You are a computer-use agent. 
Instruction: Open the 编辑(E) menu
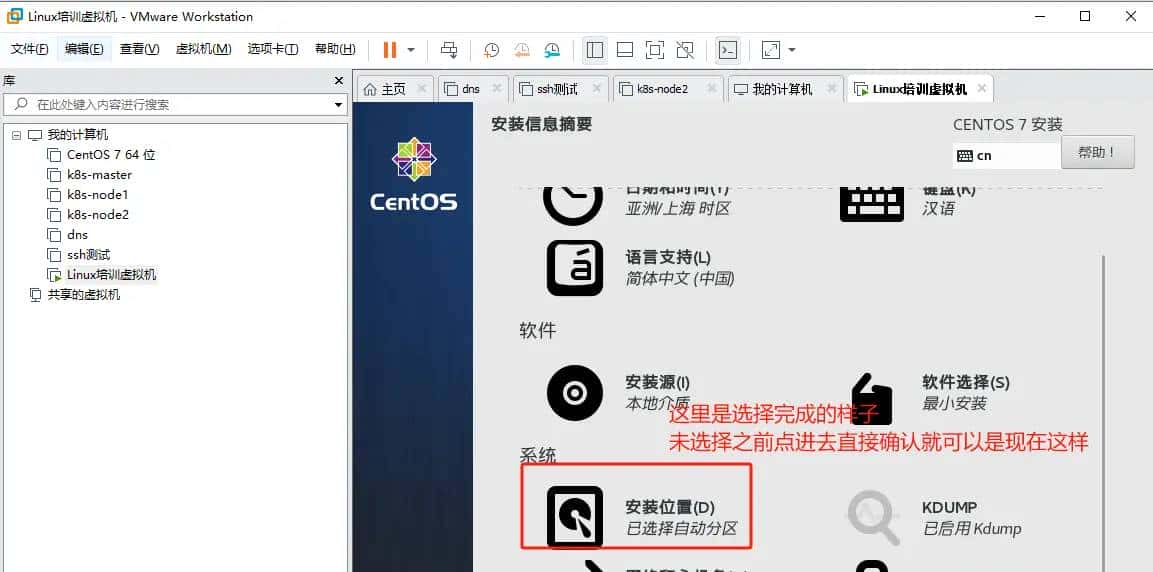[84, 49]
